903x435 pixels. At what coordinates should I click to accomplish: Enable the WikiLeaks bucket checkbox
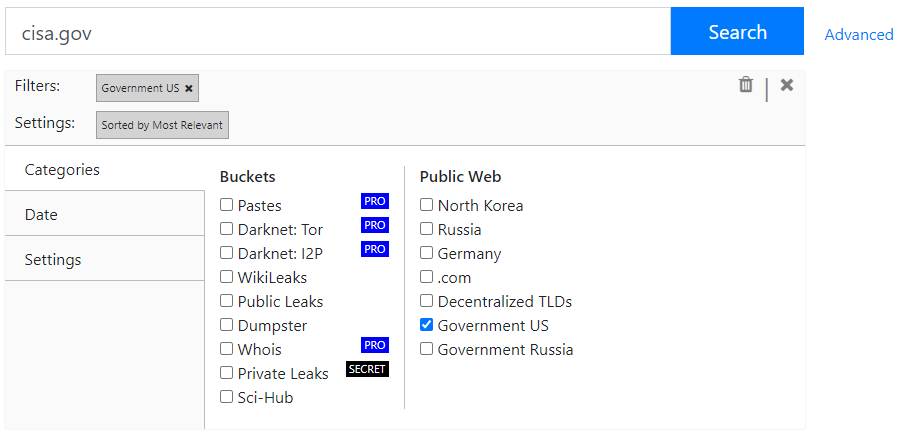[x=227, y=277]
